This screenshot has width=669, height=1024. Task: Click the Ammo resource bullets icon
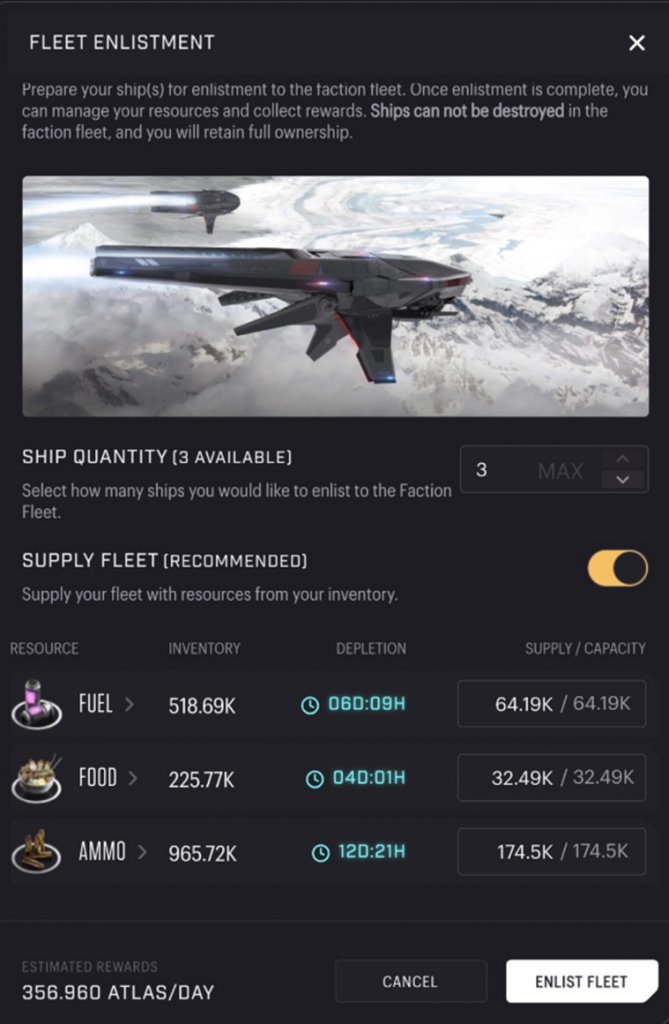(x=37, y=852)
